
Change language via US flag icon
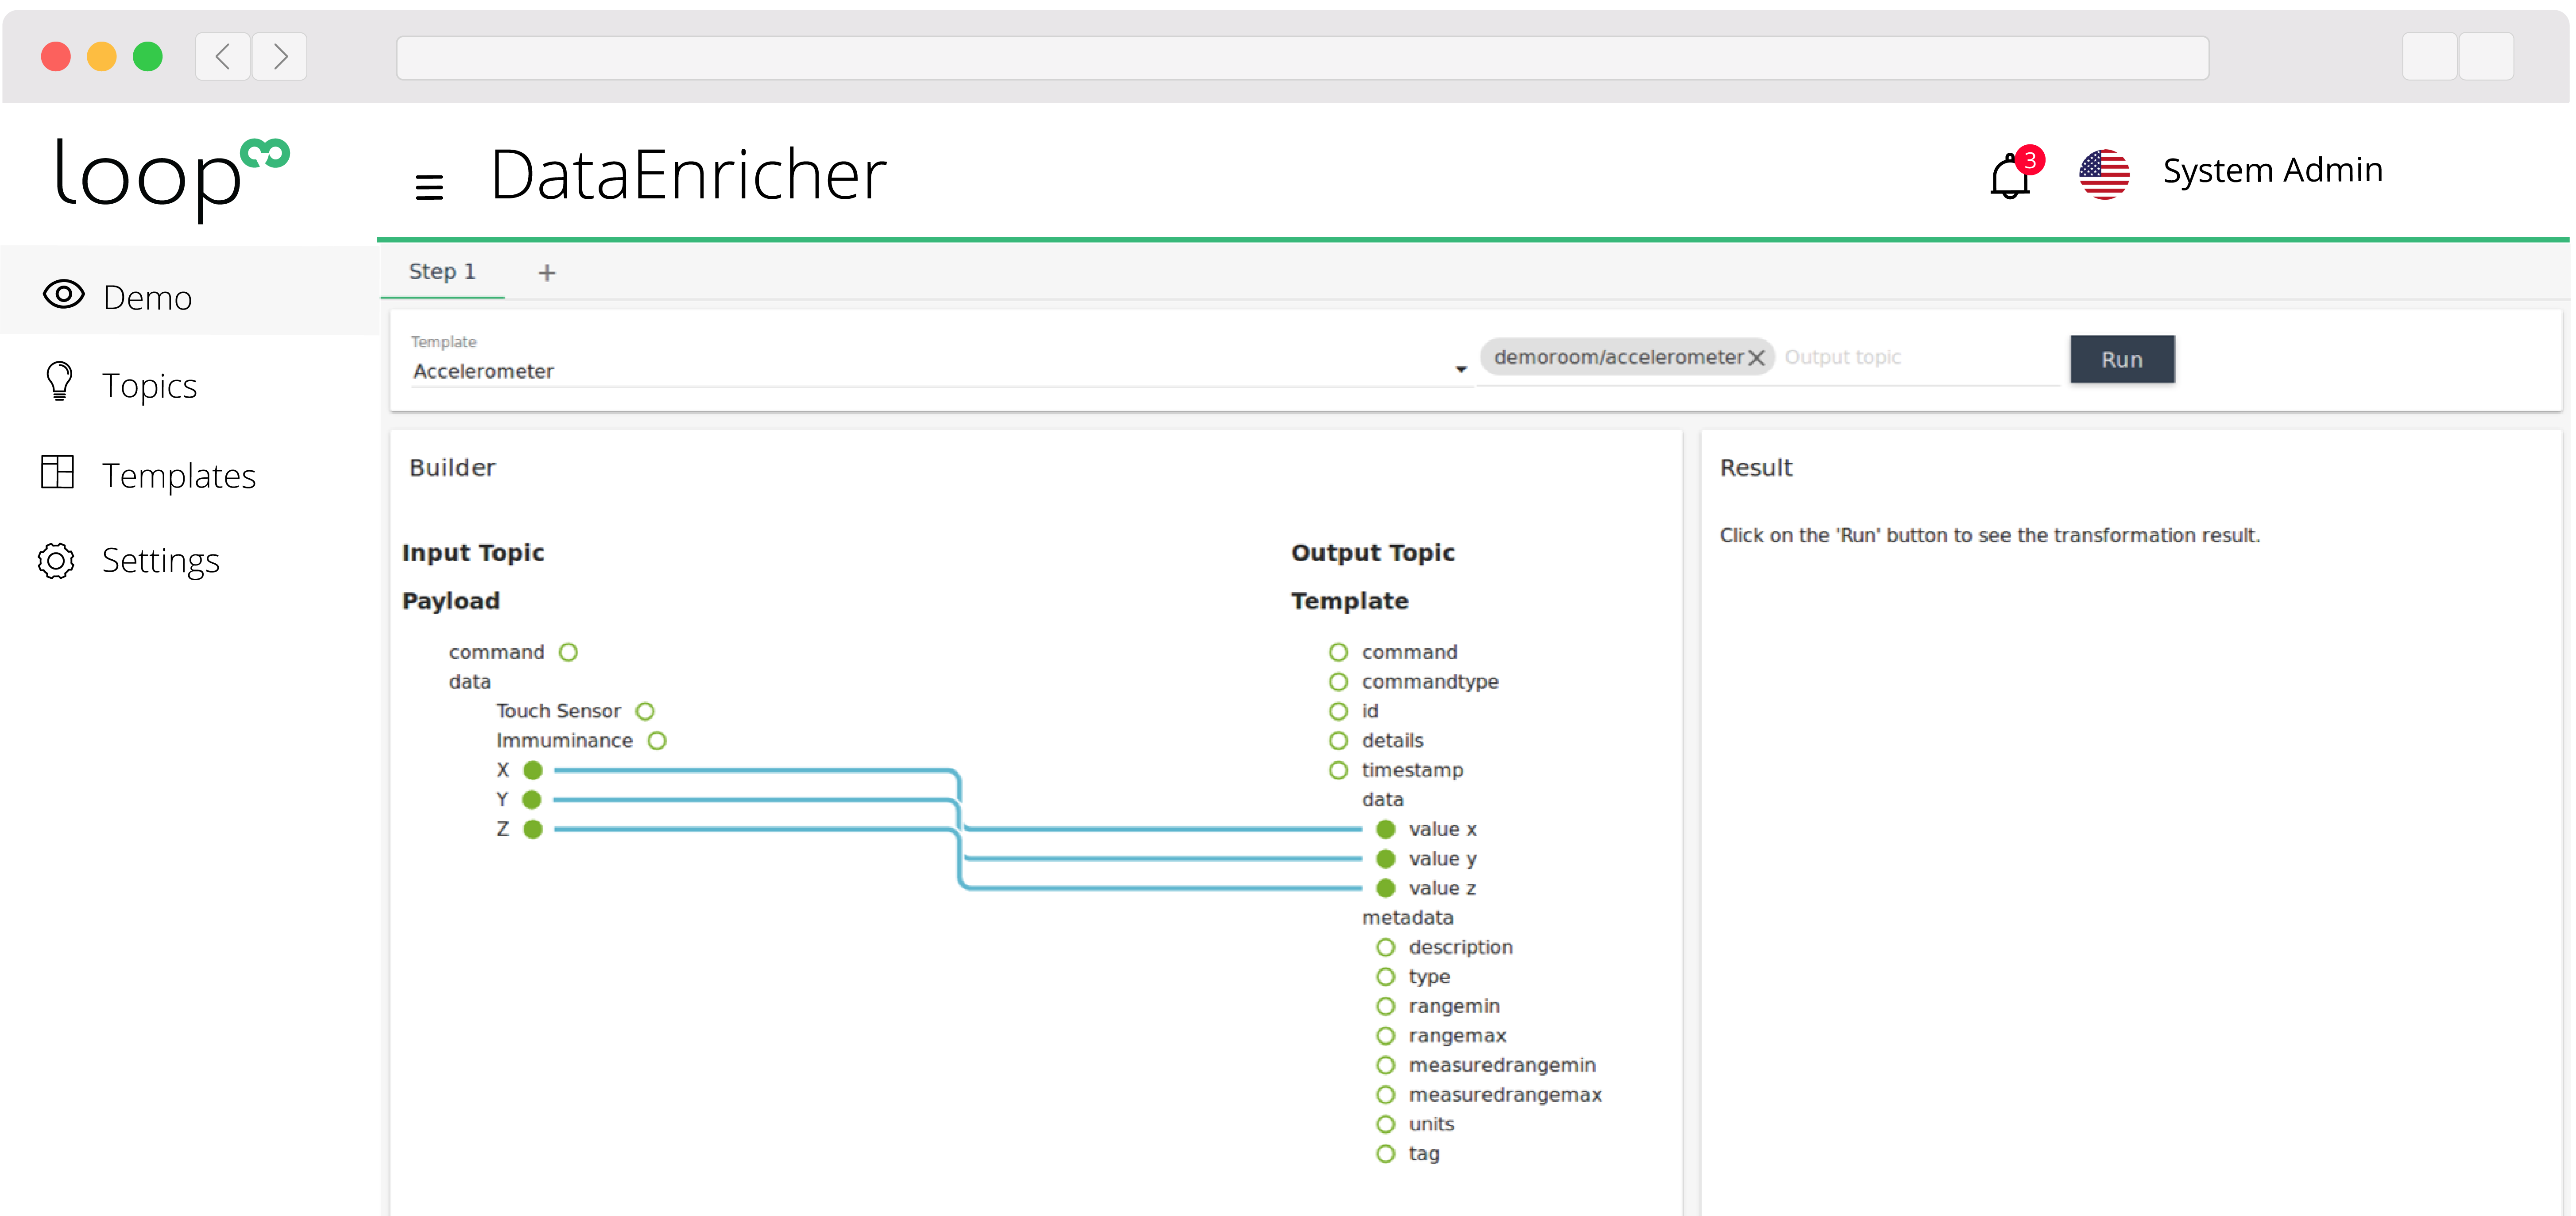[2104, 175]
